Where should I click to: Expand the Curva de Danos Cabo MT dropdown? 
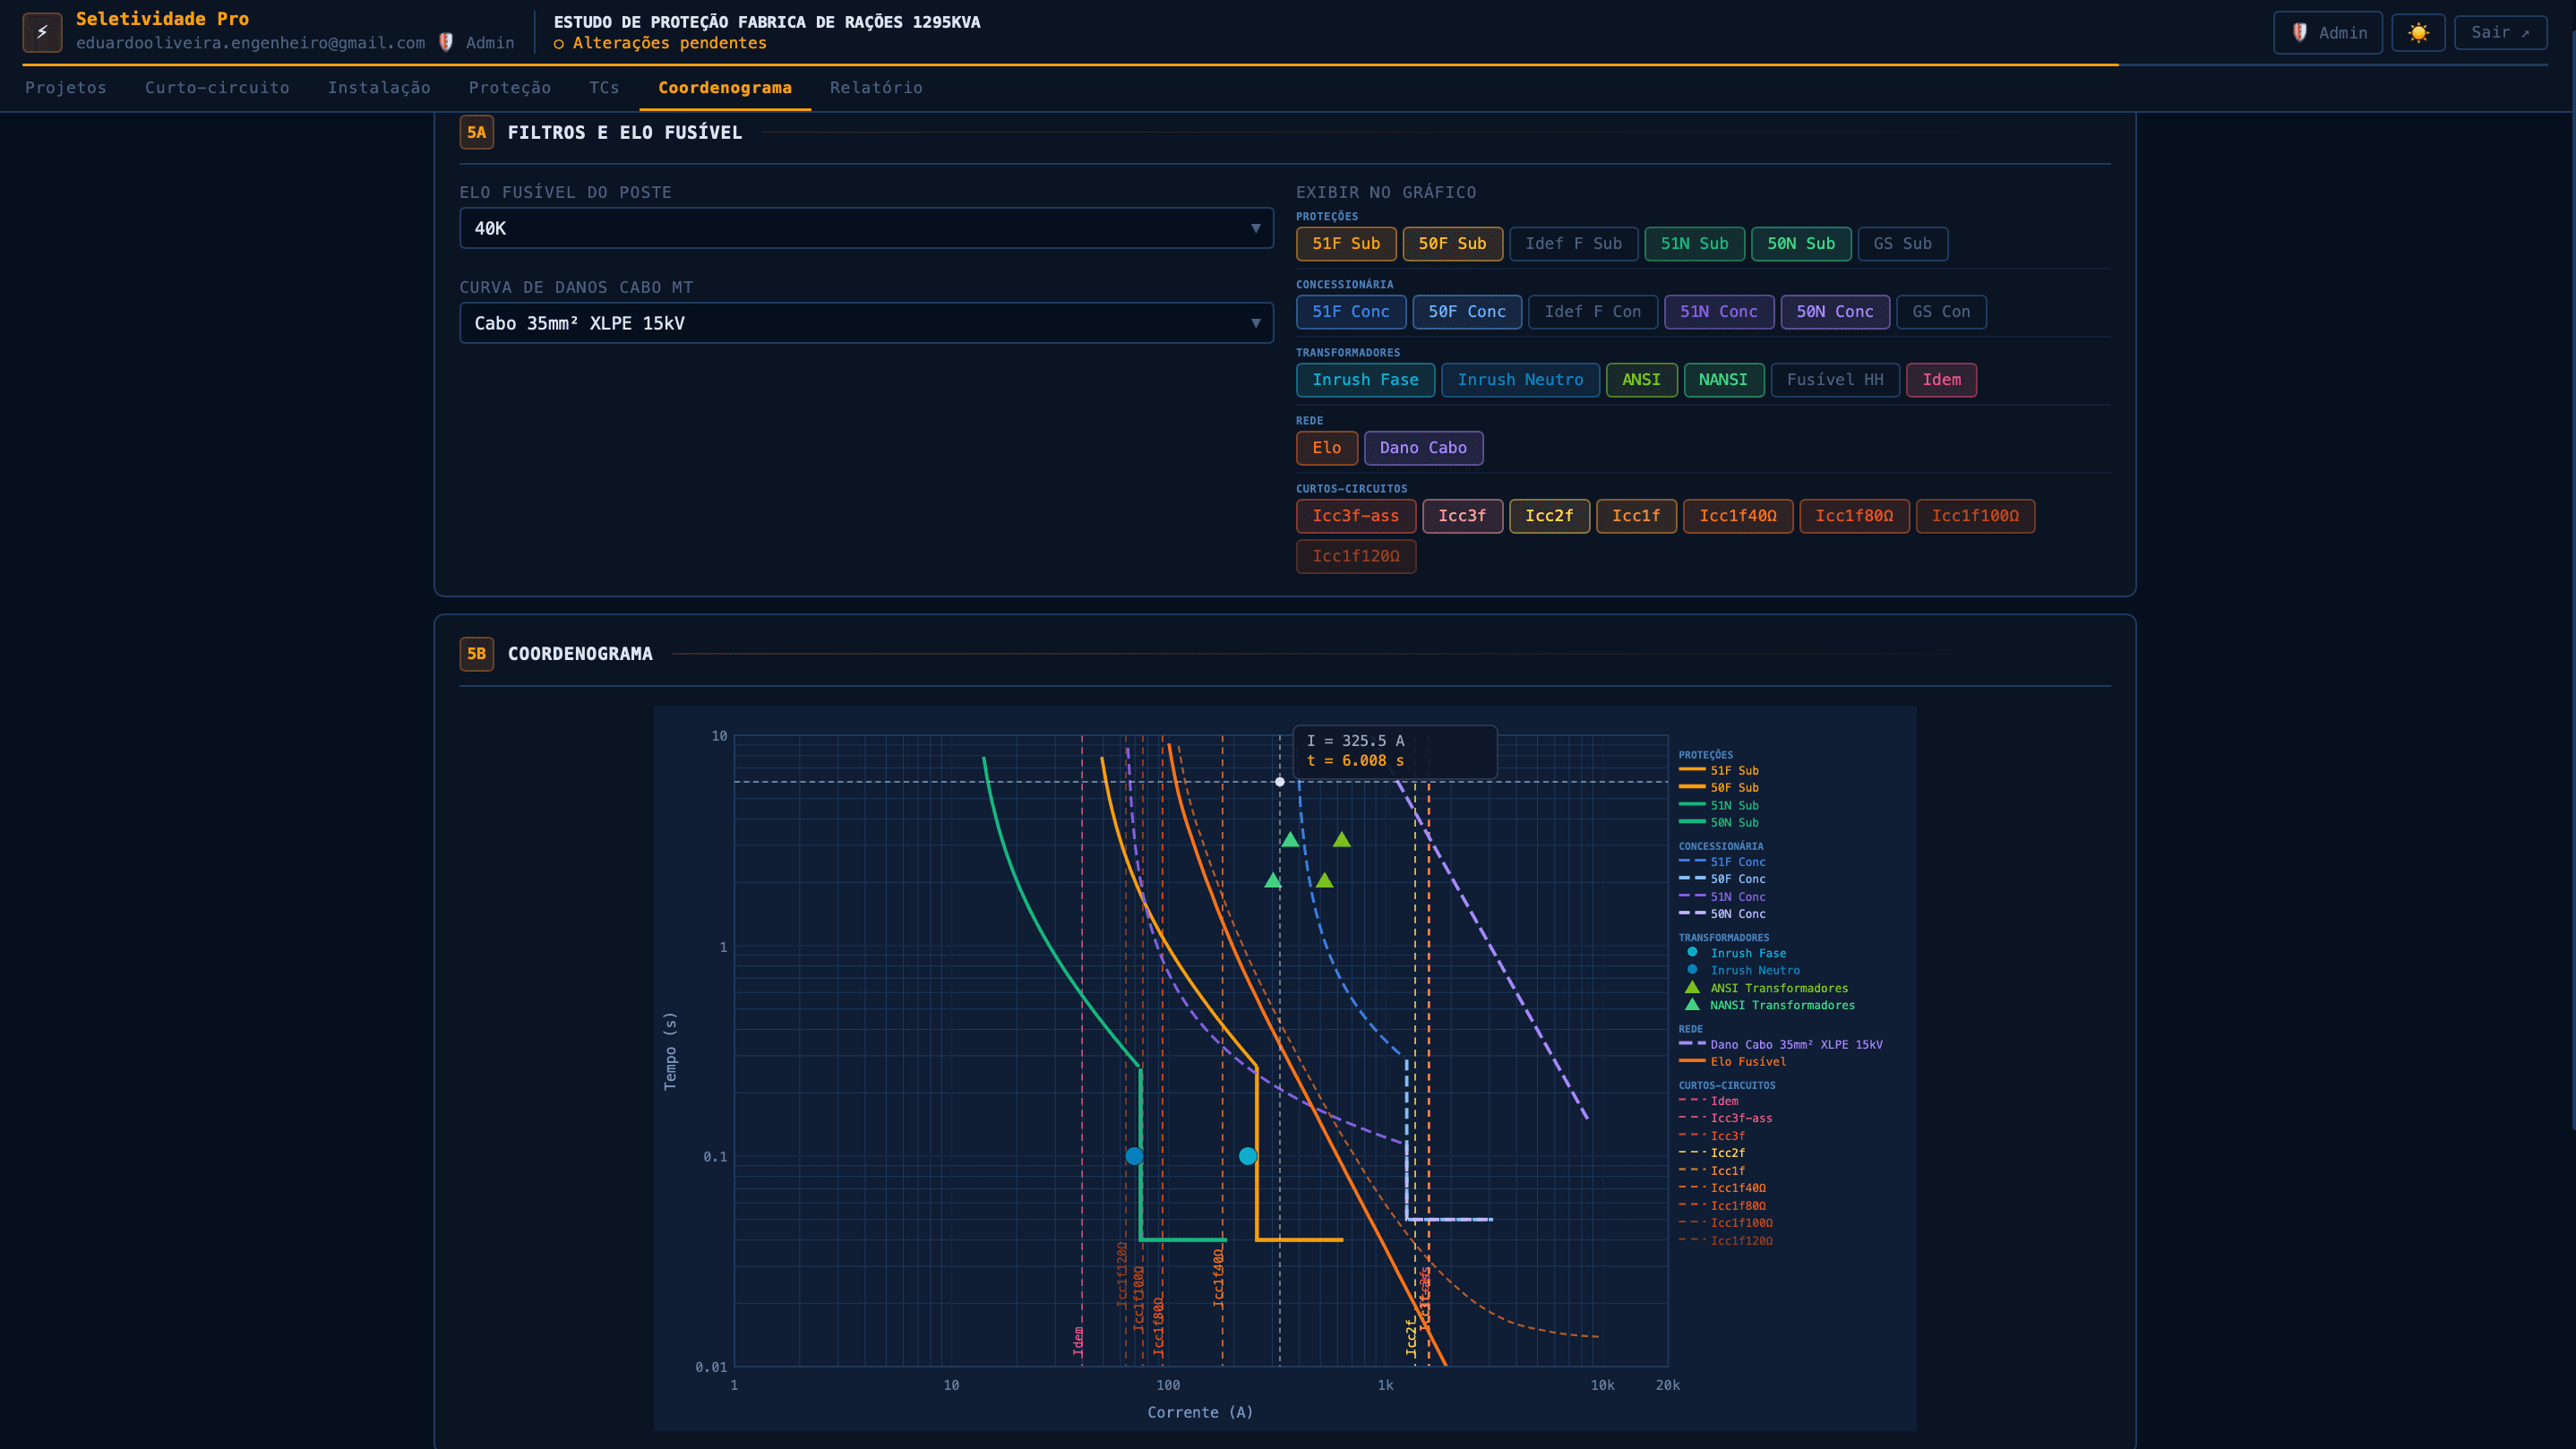coord(866,323)
